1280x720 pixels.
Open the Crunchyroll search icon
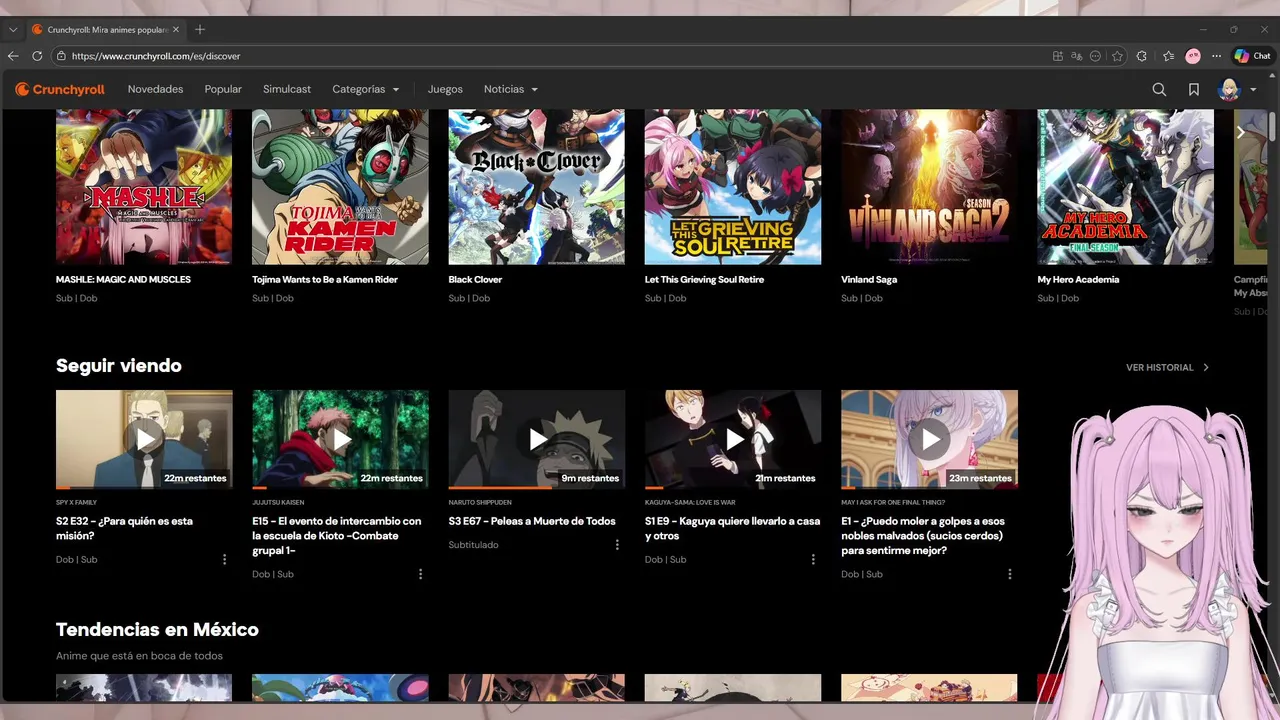[1159, 89]
